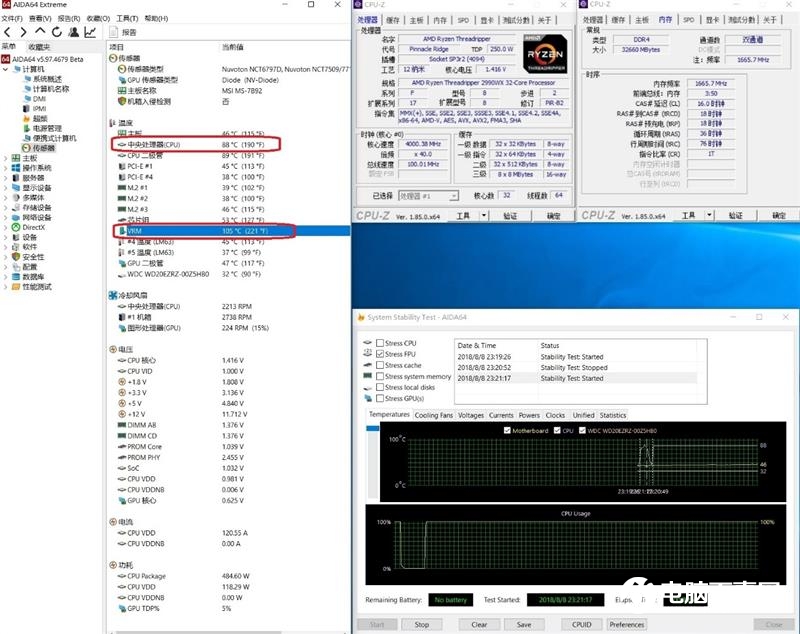Click the blue temperature graph selector bar
The height and width of the screenshot is (634, 800).
tap(375, 430)
